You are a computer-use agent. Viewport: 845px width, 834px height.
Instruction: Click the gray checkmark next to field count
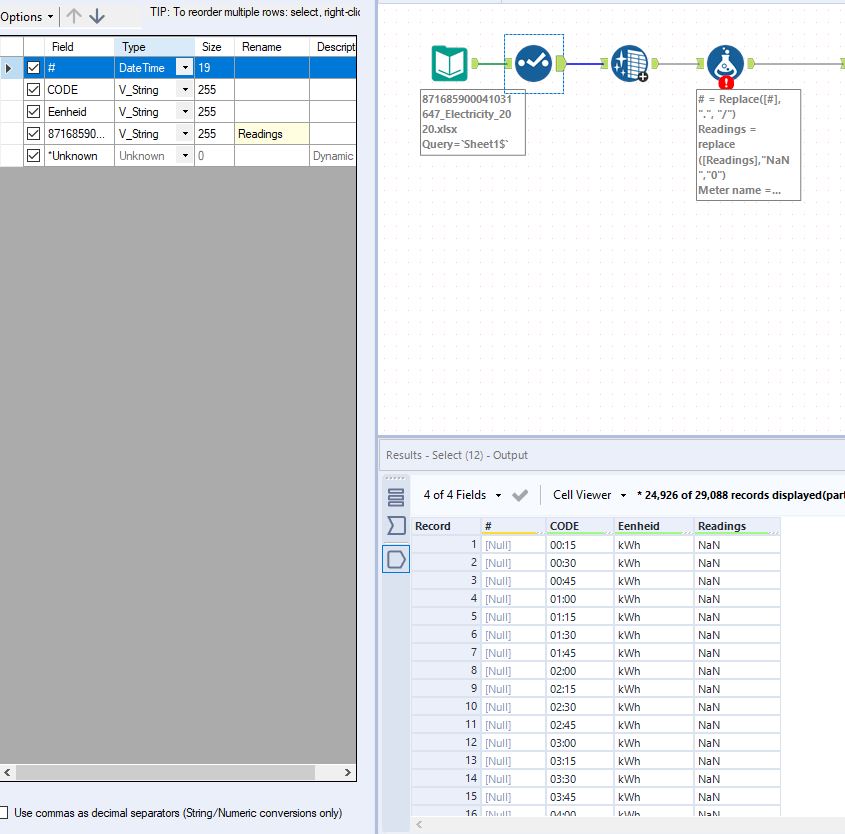pos(520,494)
